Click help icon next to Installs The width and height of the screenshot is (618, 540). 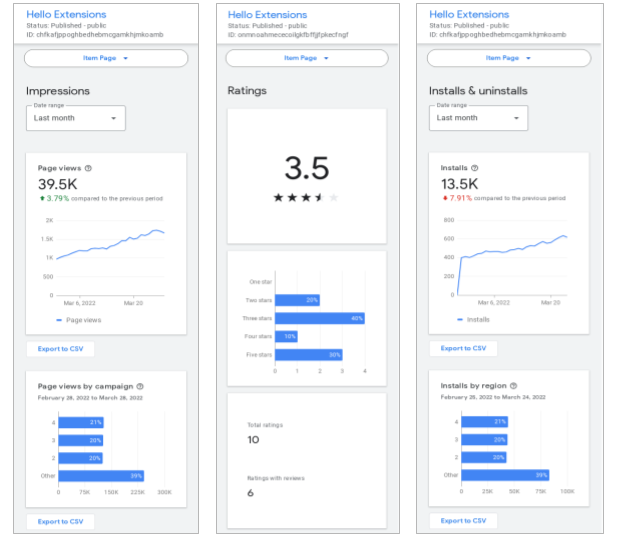coord(474,169)
